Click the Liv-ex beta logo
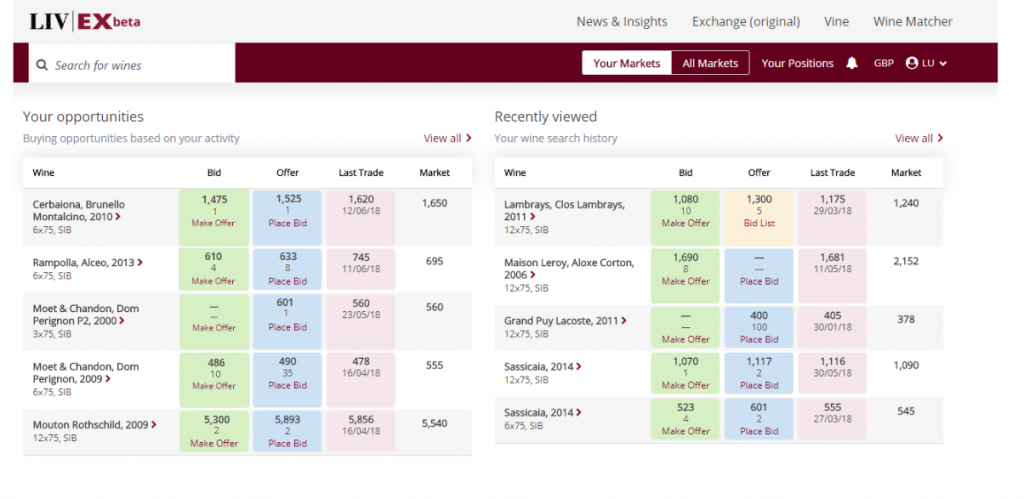1024x499 pixels. coord(85,22)
